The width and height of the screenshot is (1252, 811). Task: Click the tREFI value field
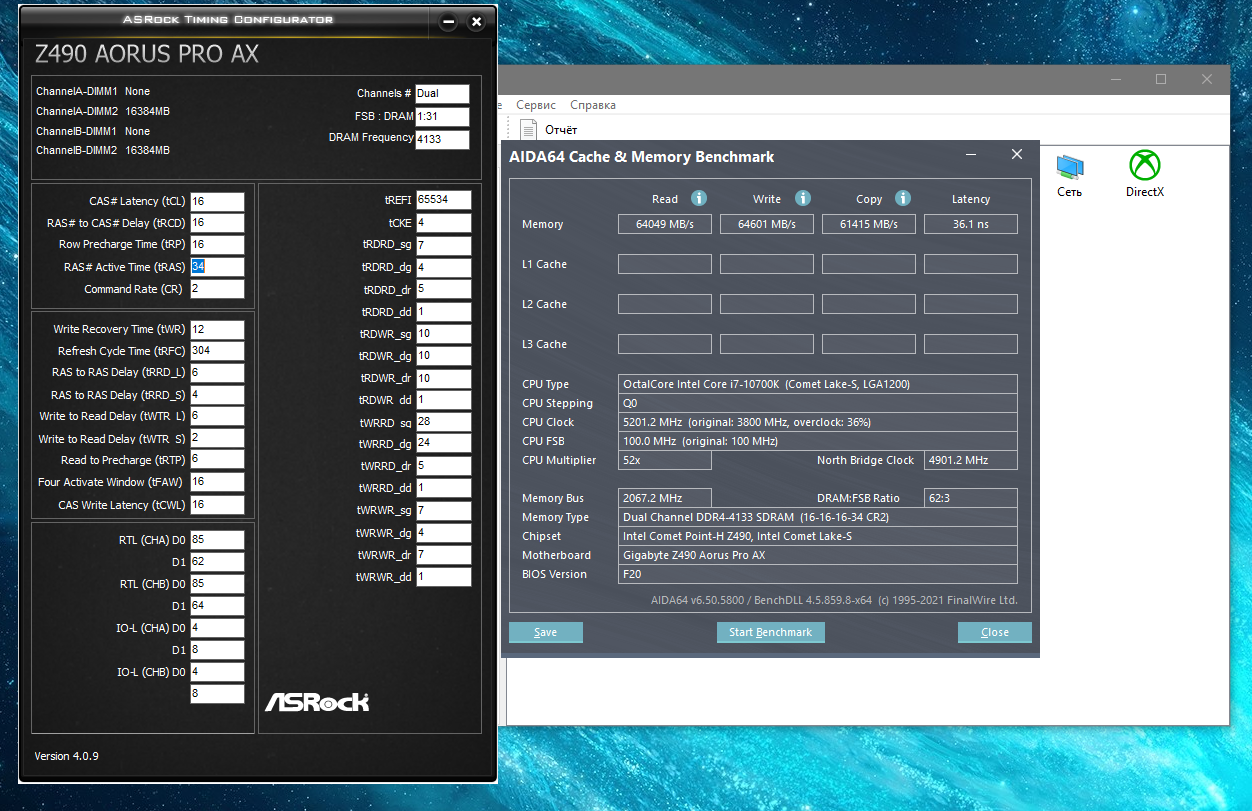coord(443,200)
